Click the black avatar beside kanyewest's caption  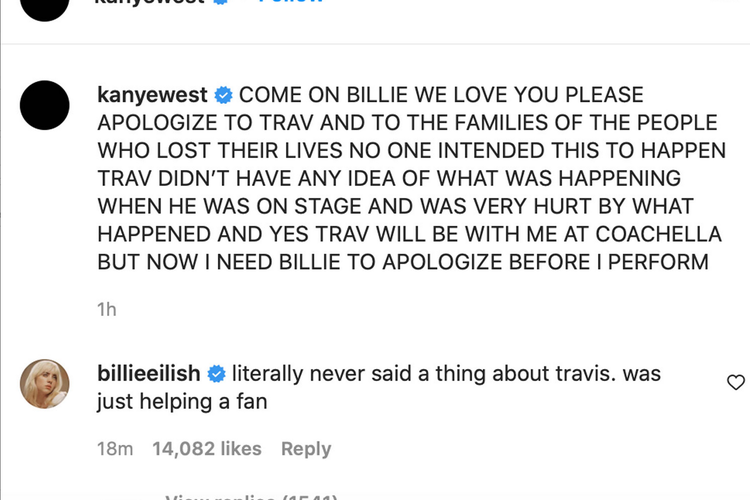(45, 104)
